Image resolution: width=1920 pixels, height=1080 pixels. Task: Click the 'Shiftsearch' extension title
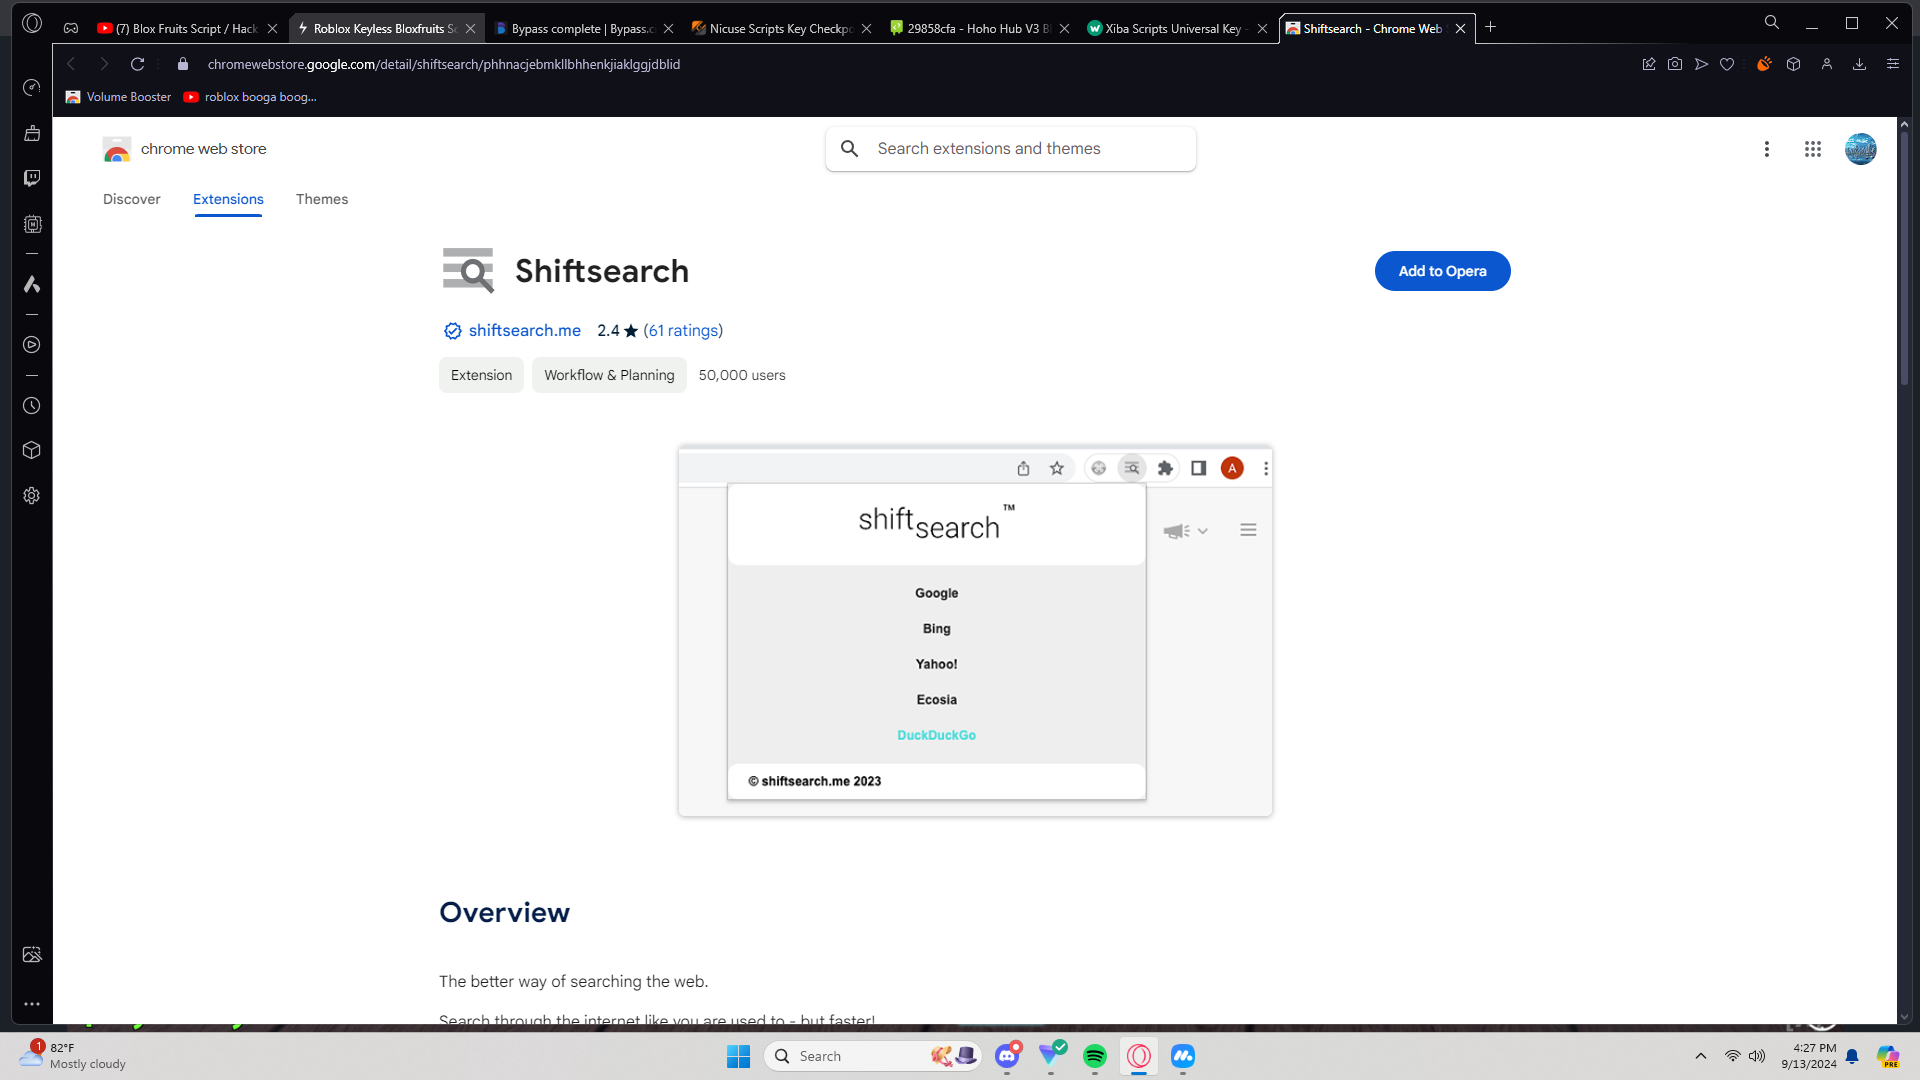point(602,271)
